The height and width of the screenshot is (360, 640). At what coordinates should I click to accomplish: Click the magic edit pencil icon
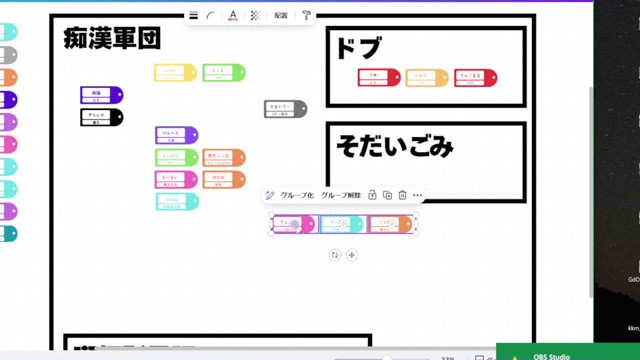click(x=269, y=196)
